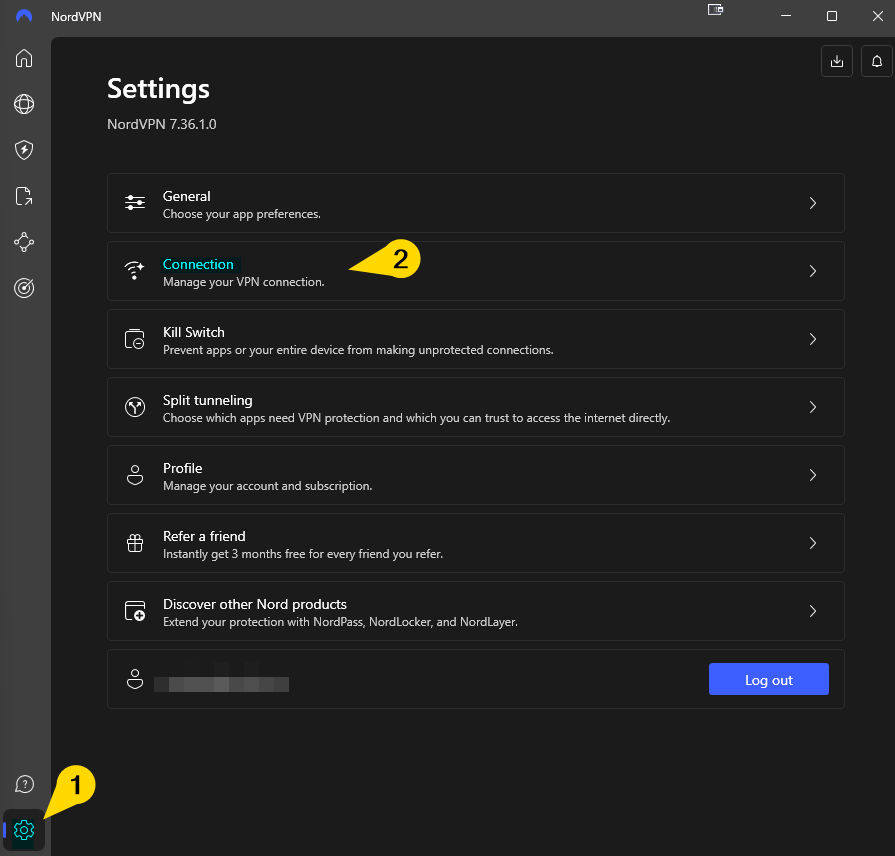Image resolution: width=895 pixels, height=856 pixels.
Task: Click the Kill Switch icon
Action: (x=135, y=339)
